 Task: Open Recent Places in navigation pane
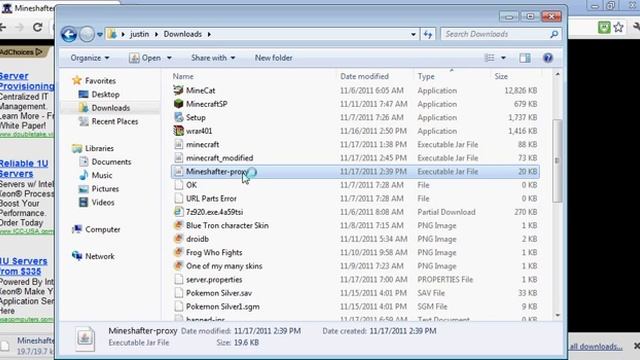click(x=114, y=121)
